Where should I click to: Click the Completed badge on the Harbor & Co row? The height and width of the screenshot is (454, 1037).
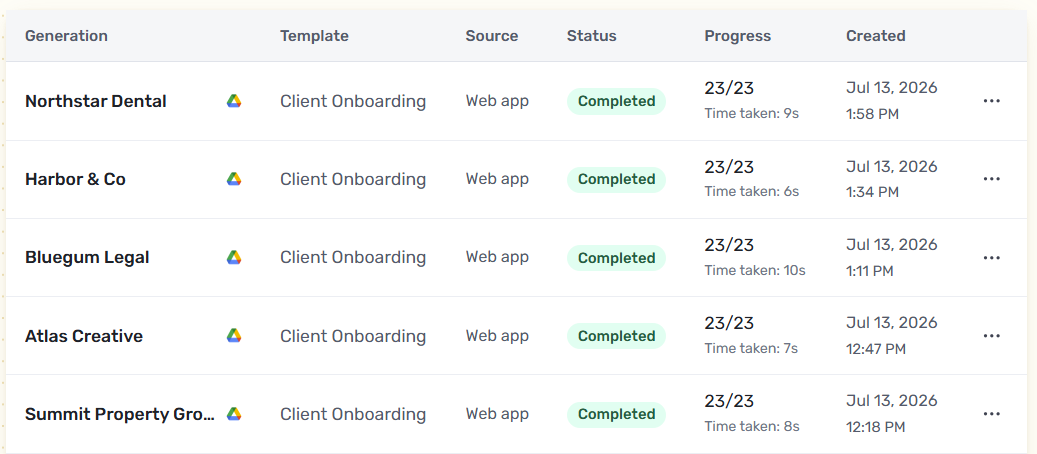click(x=616, y=179)
